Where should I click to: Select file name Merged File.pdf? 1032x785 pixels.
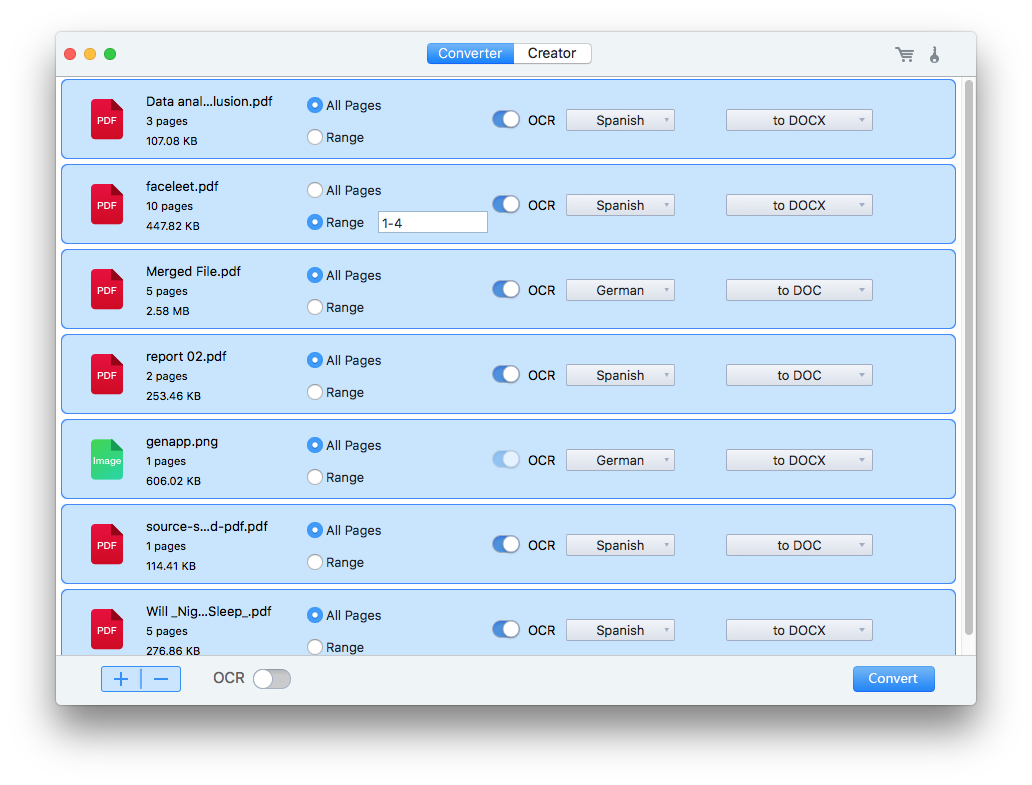pyautogui.click(x=193, y=271)
